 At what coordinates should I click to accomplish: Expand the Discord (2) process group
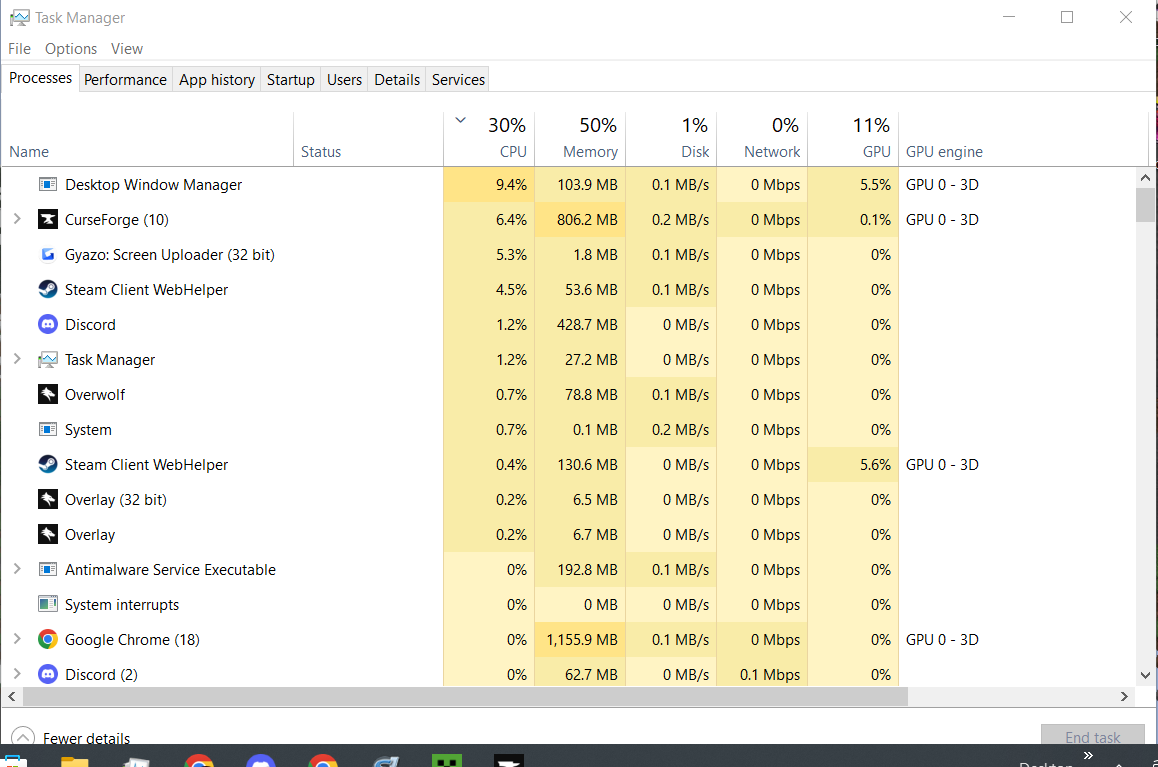[x=17, y=673]
